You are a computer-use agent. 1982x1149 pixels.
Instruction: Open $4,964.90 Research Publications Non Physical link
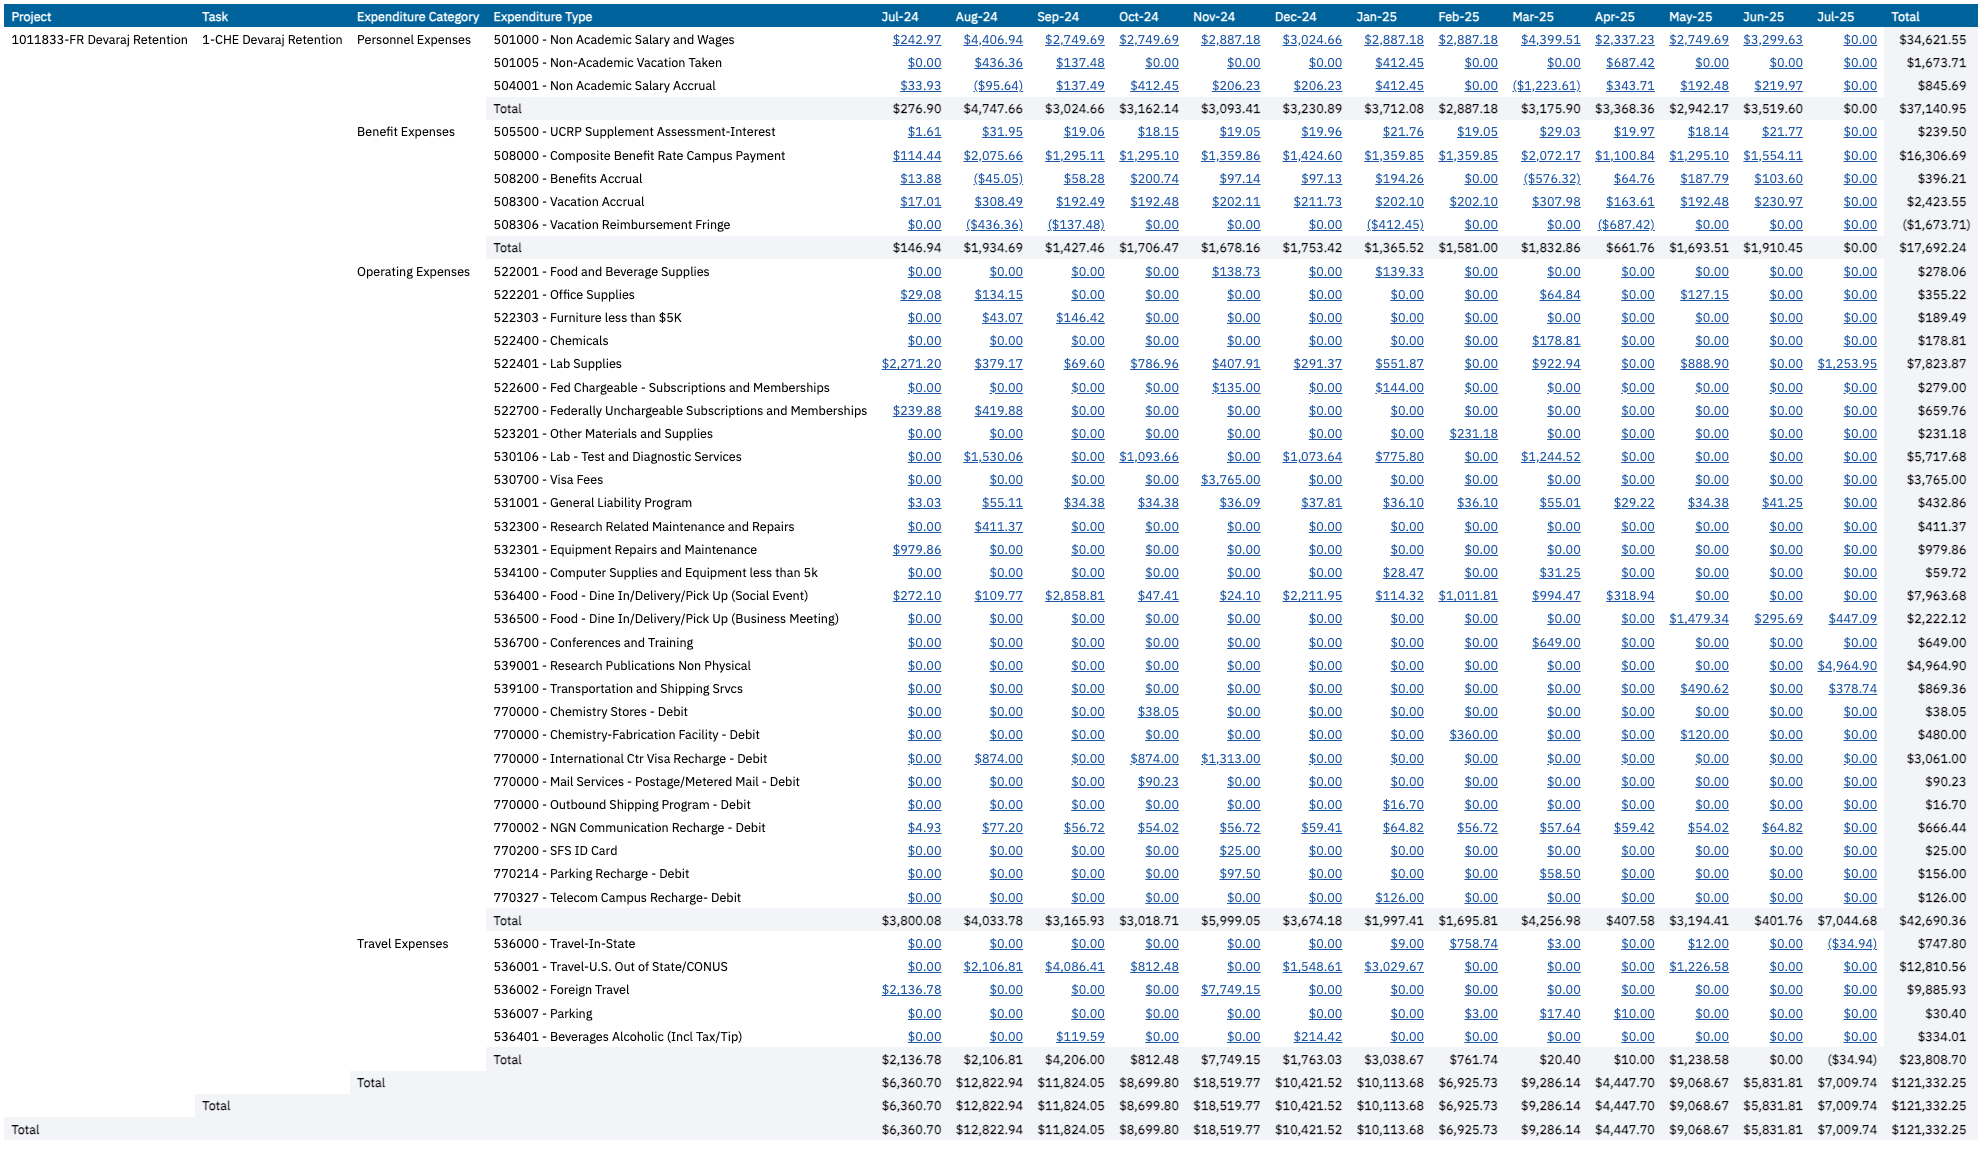[1847, 666]
